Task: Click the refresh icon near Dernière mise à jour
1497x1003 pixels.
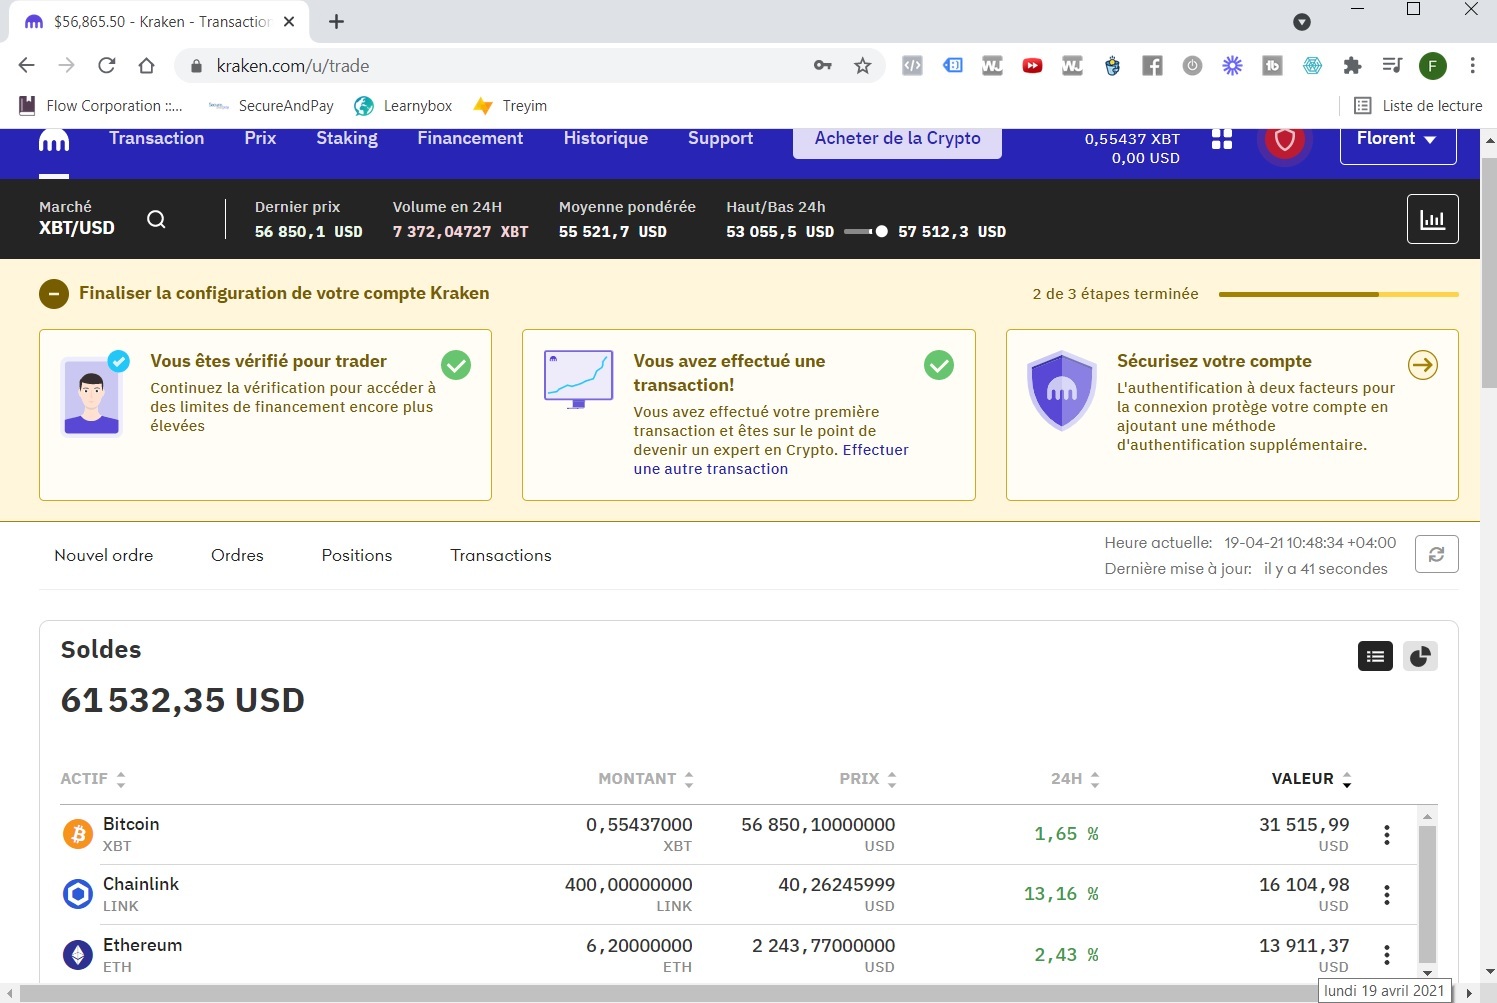Action: (1436, 553)
